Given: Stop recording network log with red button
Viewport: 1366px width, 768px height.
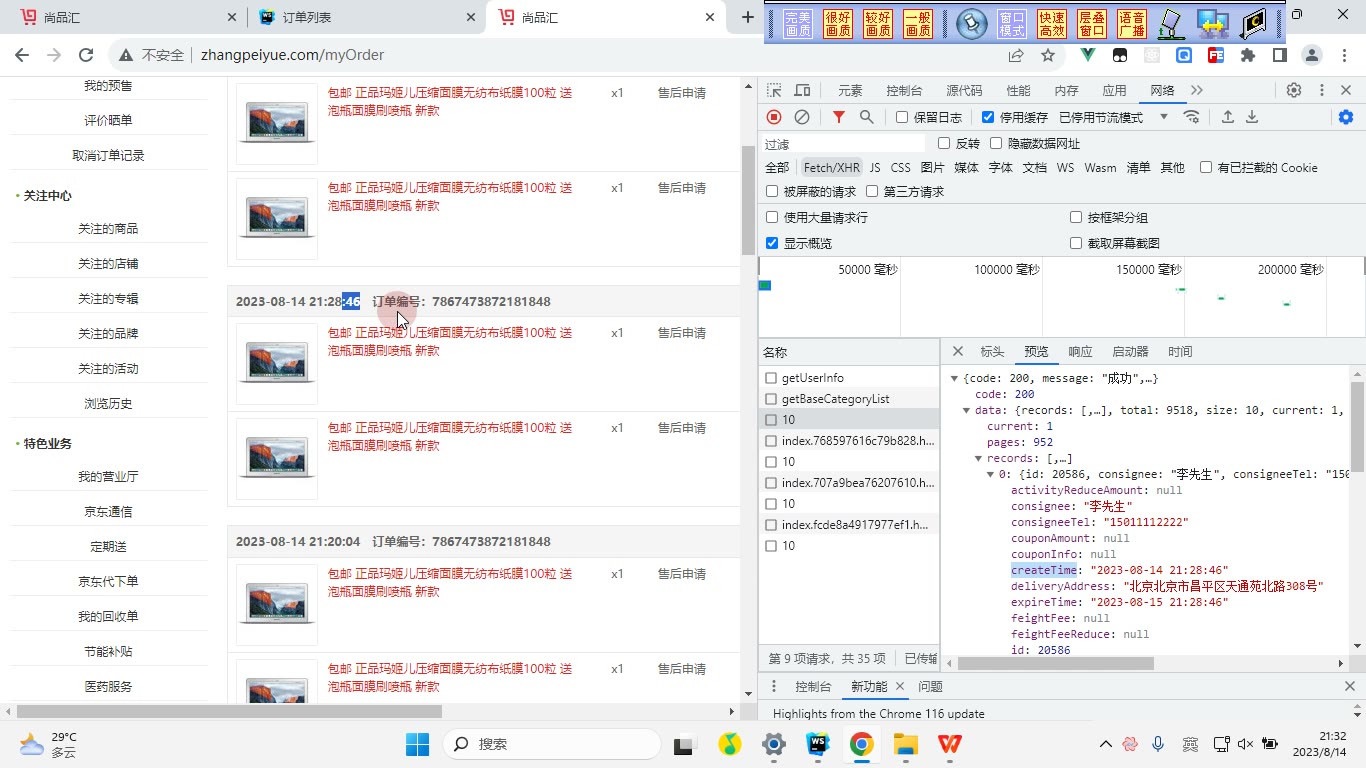Looking at the screenshot, I should coord(774,117).
